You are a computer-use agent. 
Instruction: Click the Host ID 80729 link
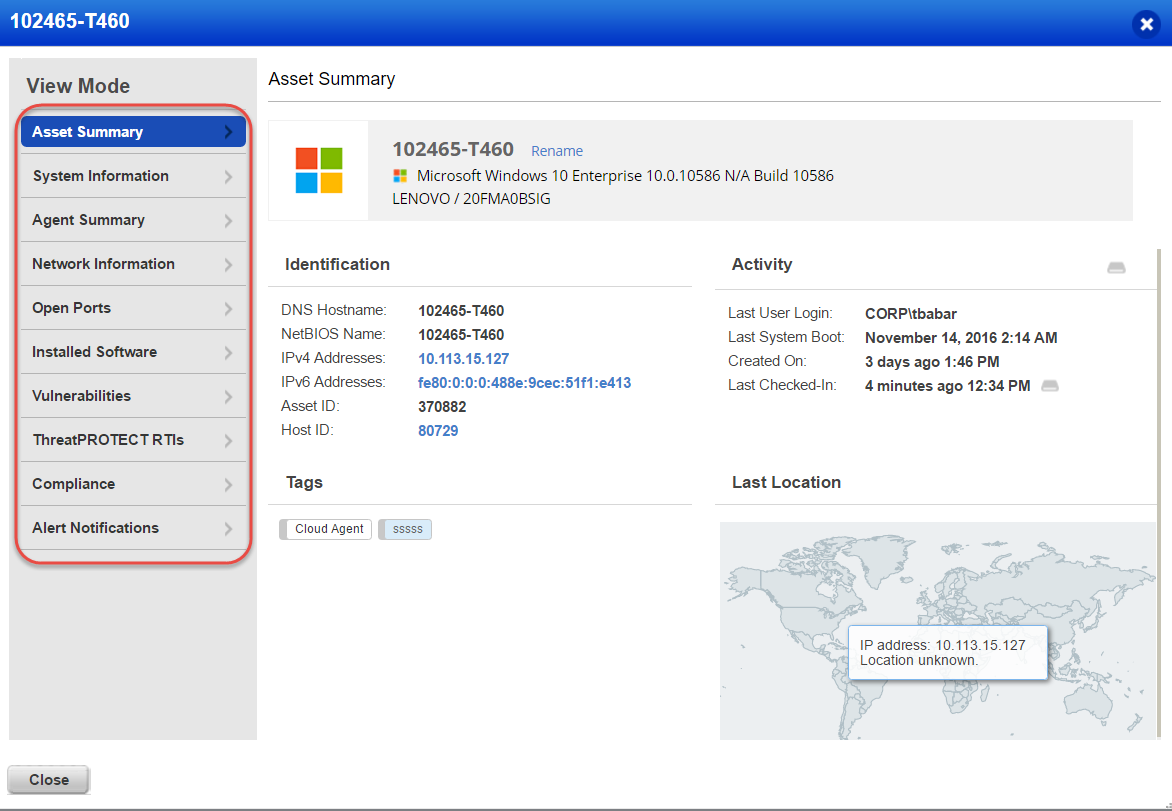point(438,431)
